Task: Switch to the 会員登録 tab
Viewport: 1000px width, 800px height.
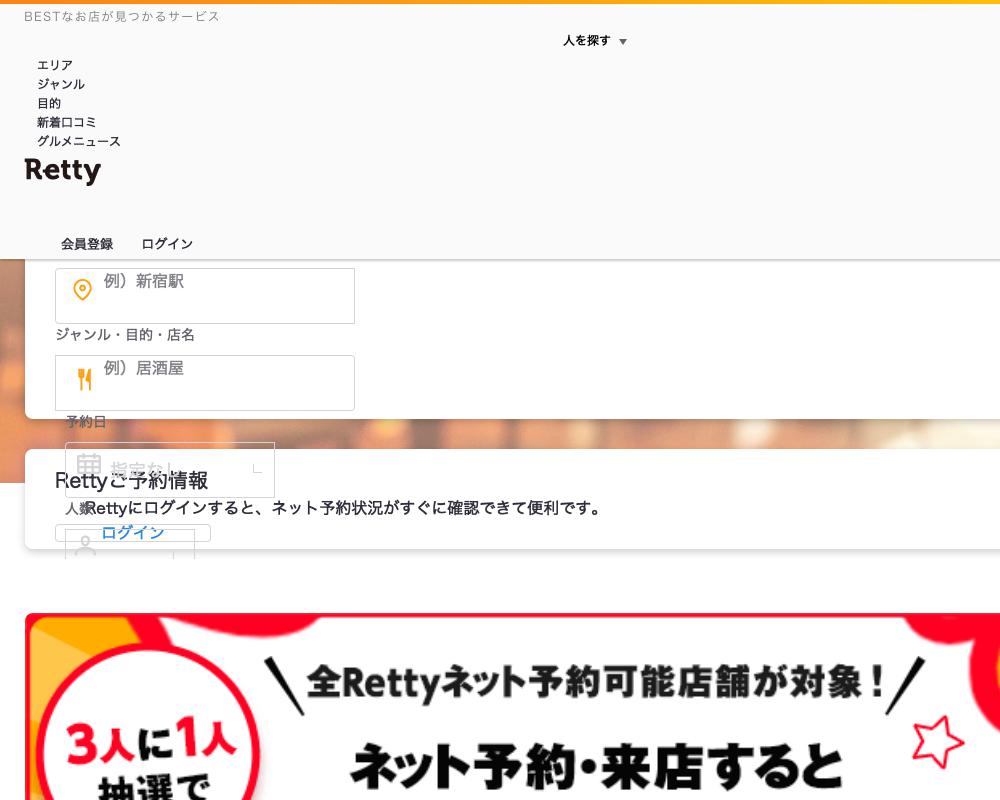Action: (x=87, y=244)
